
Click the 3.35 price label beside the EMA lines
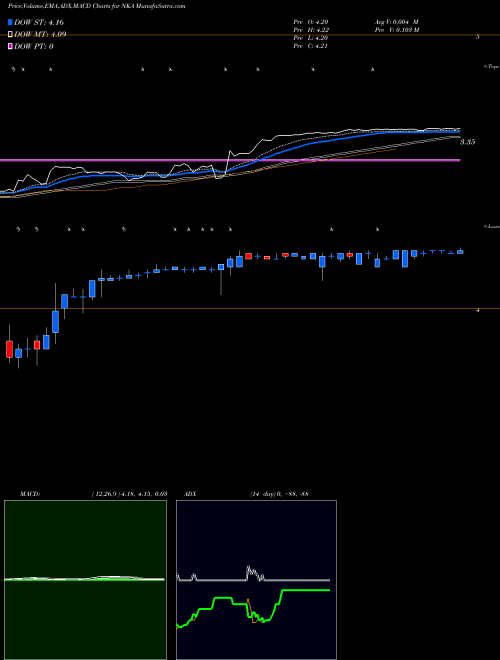[467, 142]
